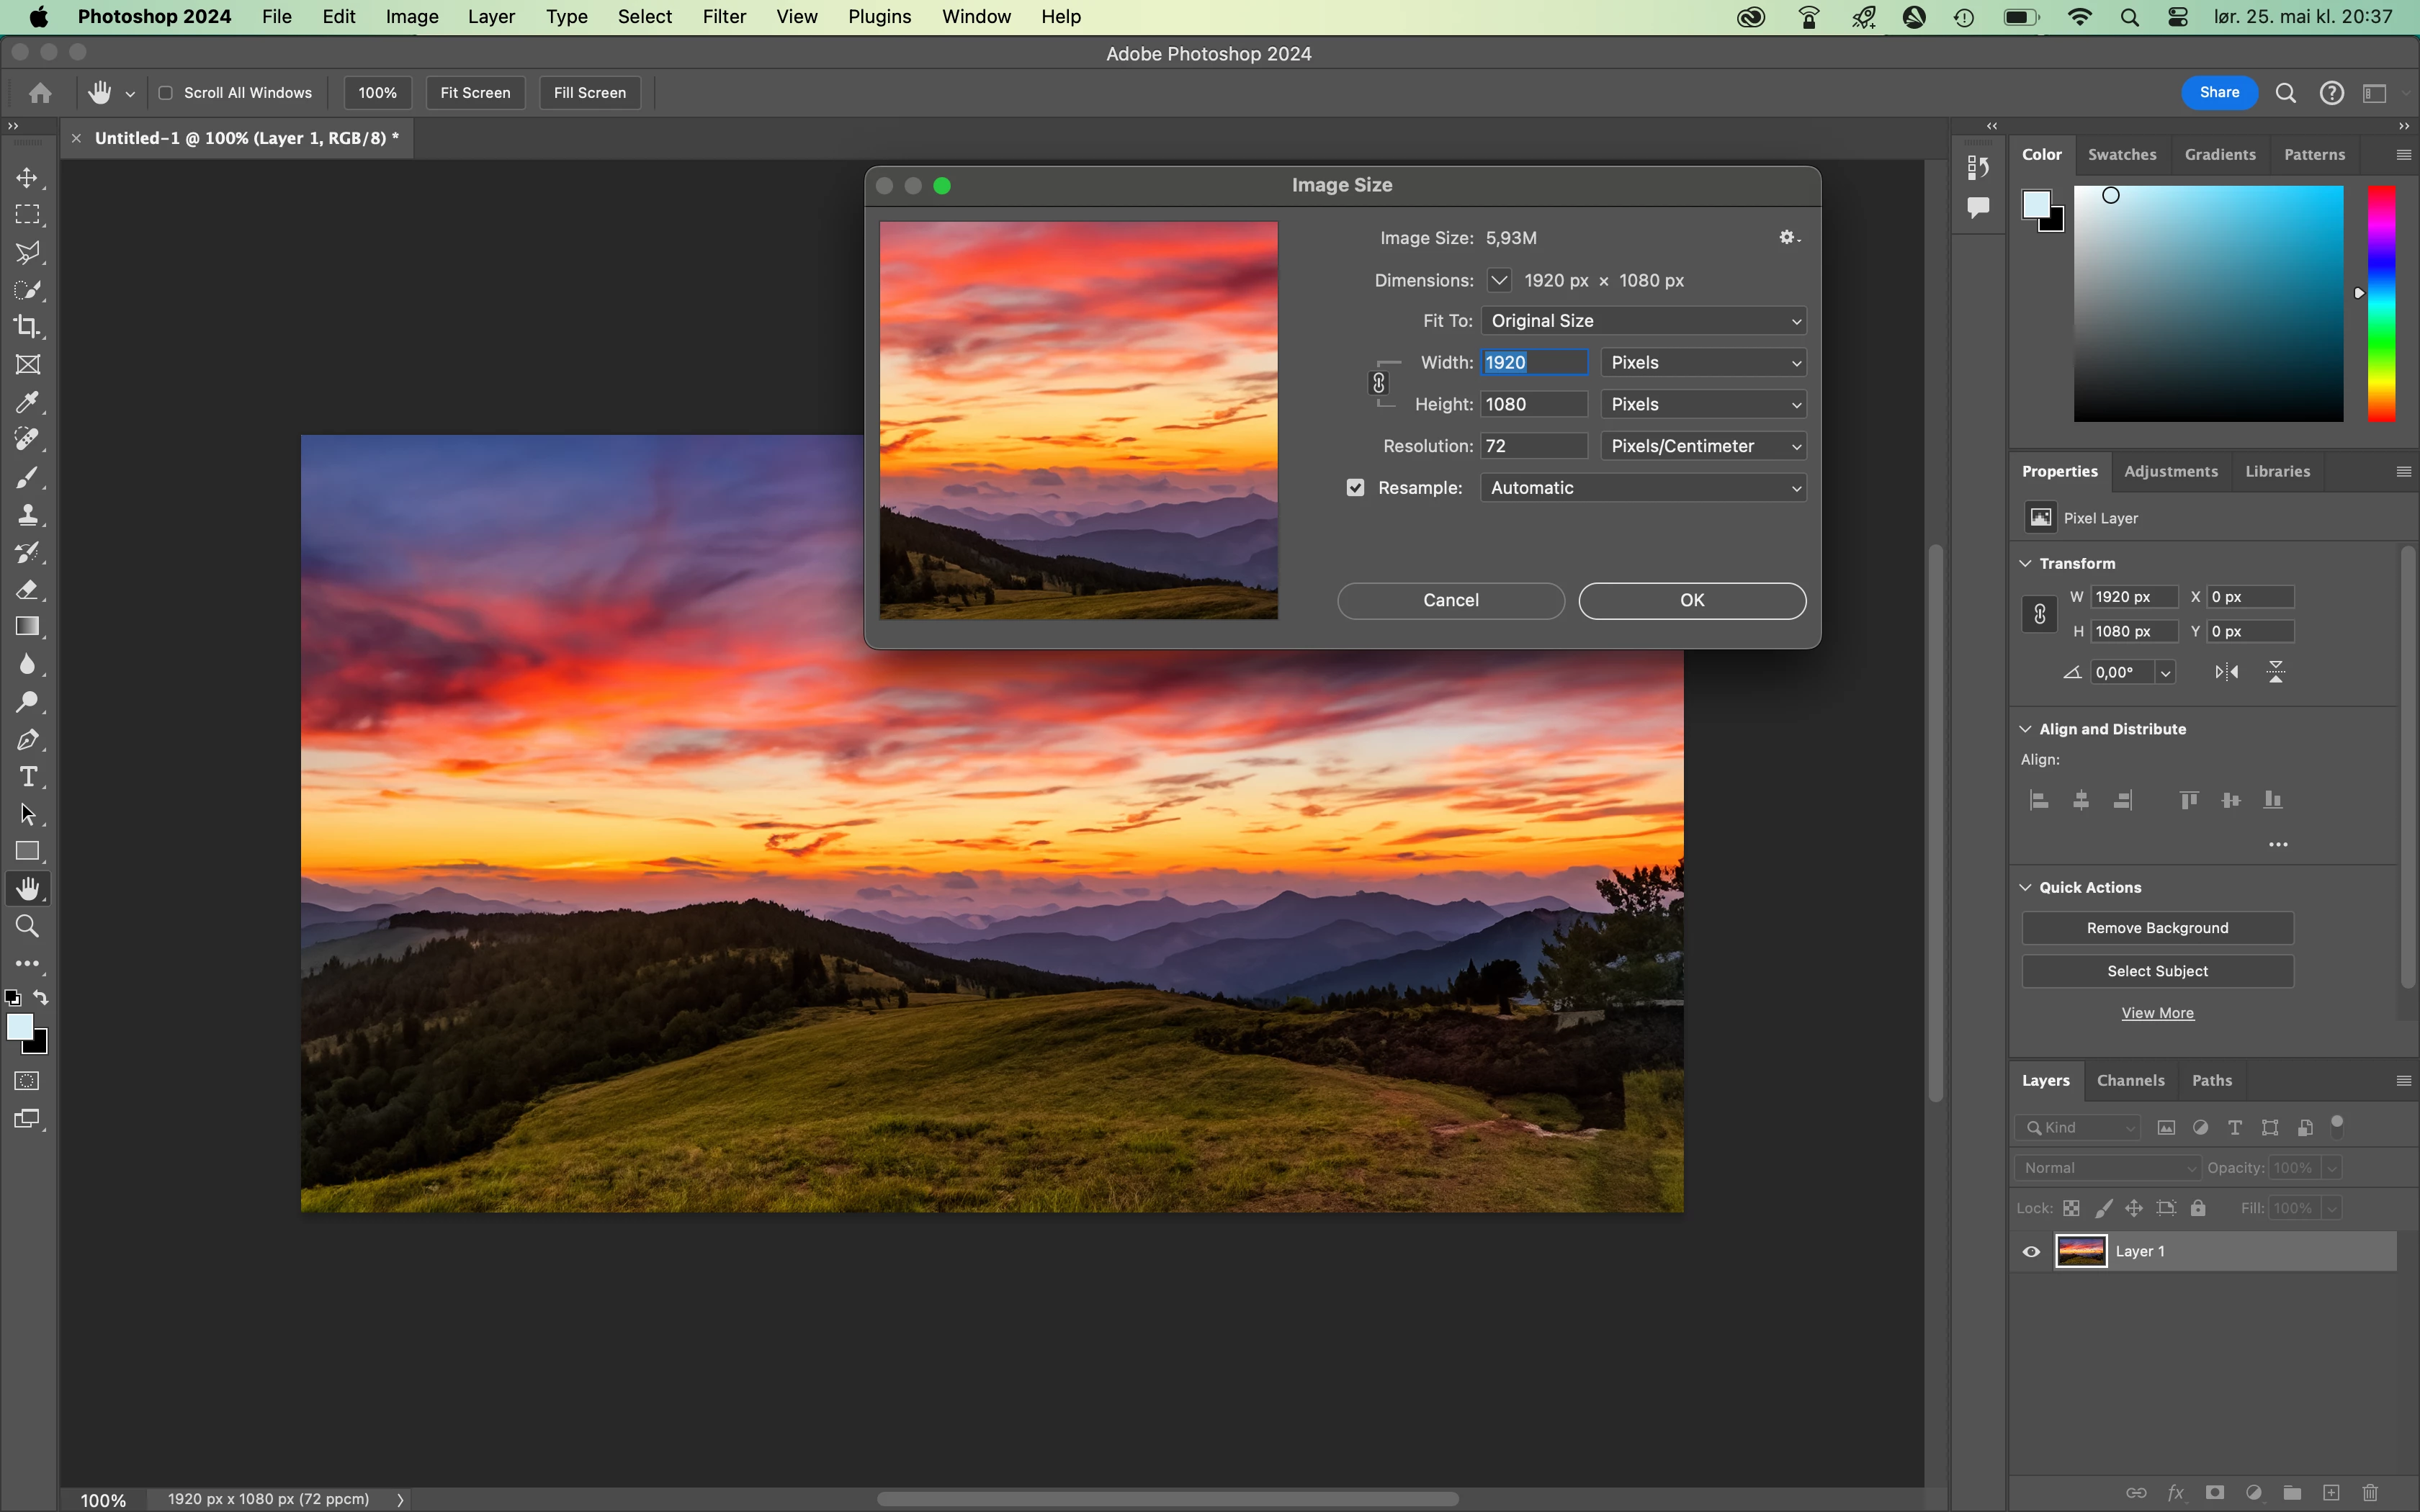Enable Scroll All Windows checkbox
This screenshot has height=1512, width=2420.
[x=166, y=93]
